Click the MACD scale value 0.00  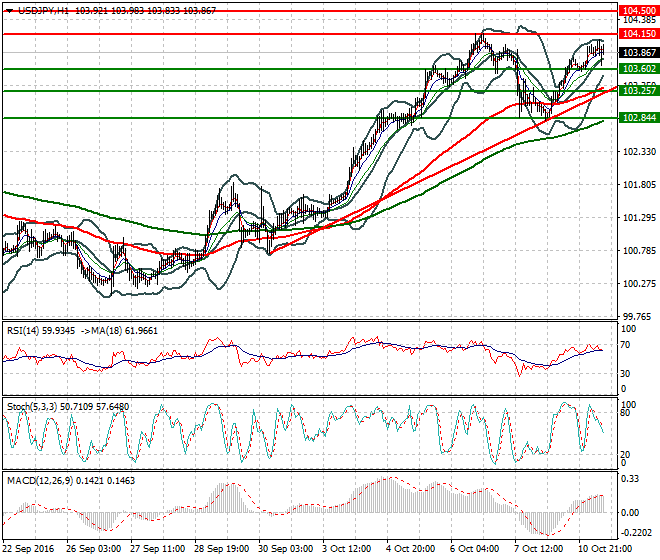pyautogui.click(x=630, y=513)
